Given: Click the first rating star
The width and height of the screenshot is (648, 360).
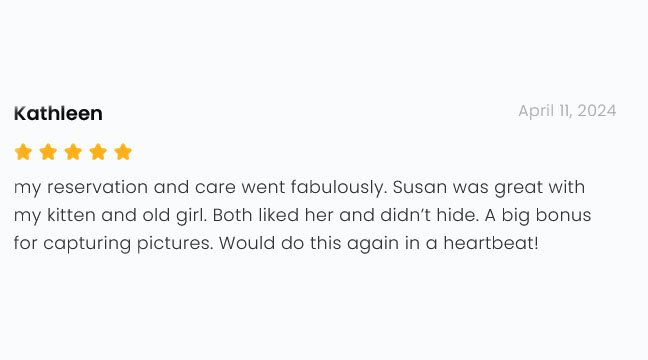Looking at the screenshot, I should 23,152.
